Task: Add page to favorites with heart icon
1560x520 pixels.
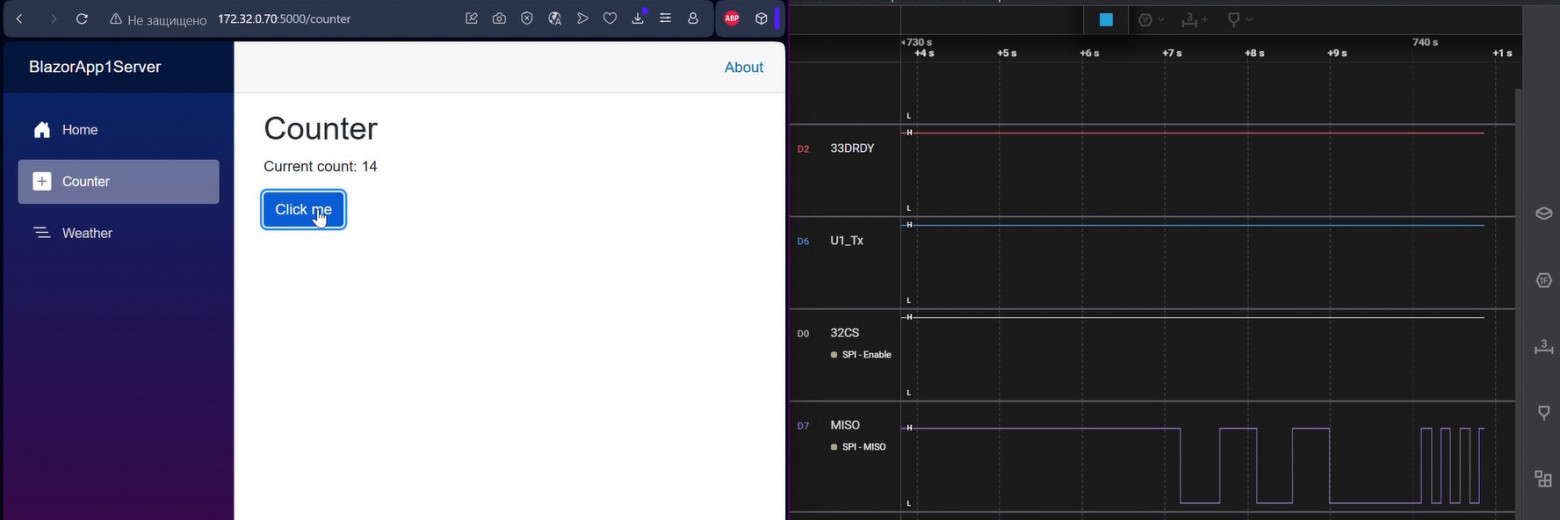Action: [x=610, y=19]
